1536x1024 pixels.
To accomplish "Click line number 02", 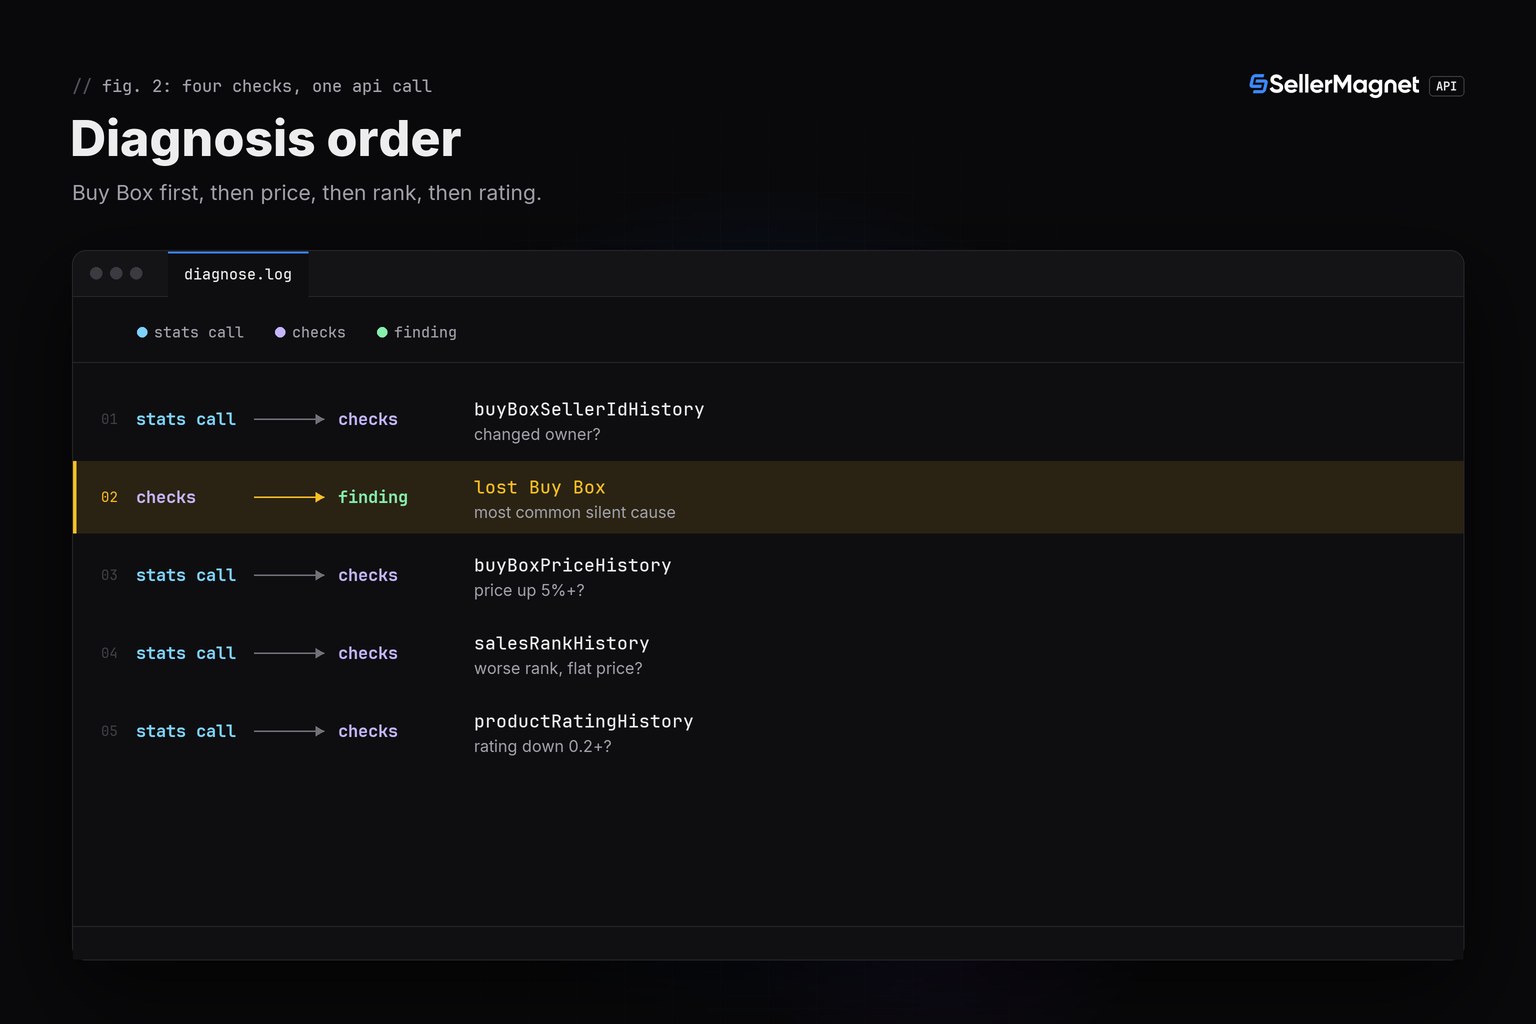I will click(x=109, y=497).
